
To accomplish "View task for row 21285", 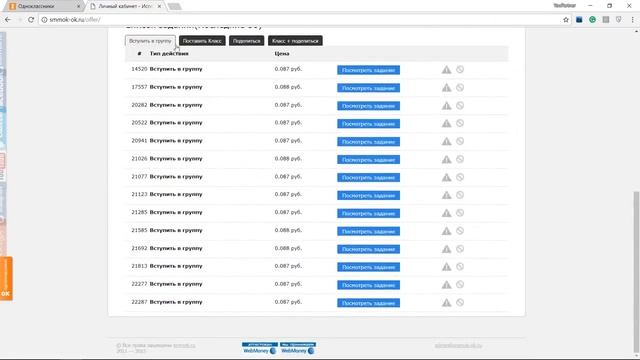I will [x=368, y=213].
